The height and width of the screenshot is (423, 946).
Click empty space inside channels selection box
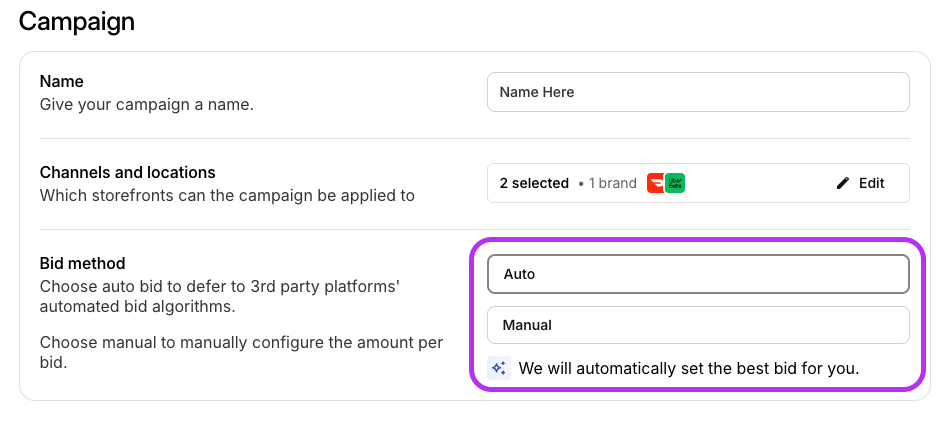tap(760, 183)
